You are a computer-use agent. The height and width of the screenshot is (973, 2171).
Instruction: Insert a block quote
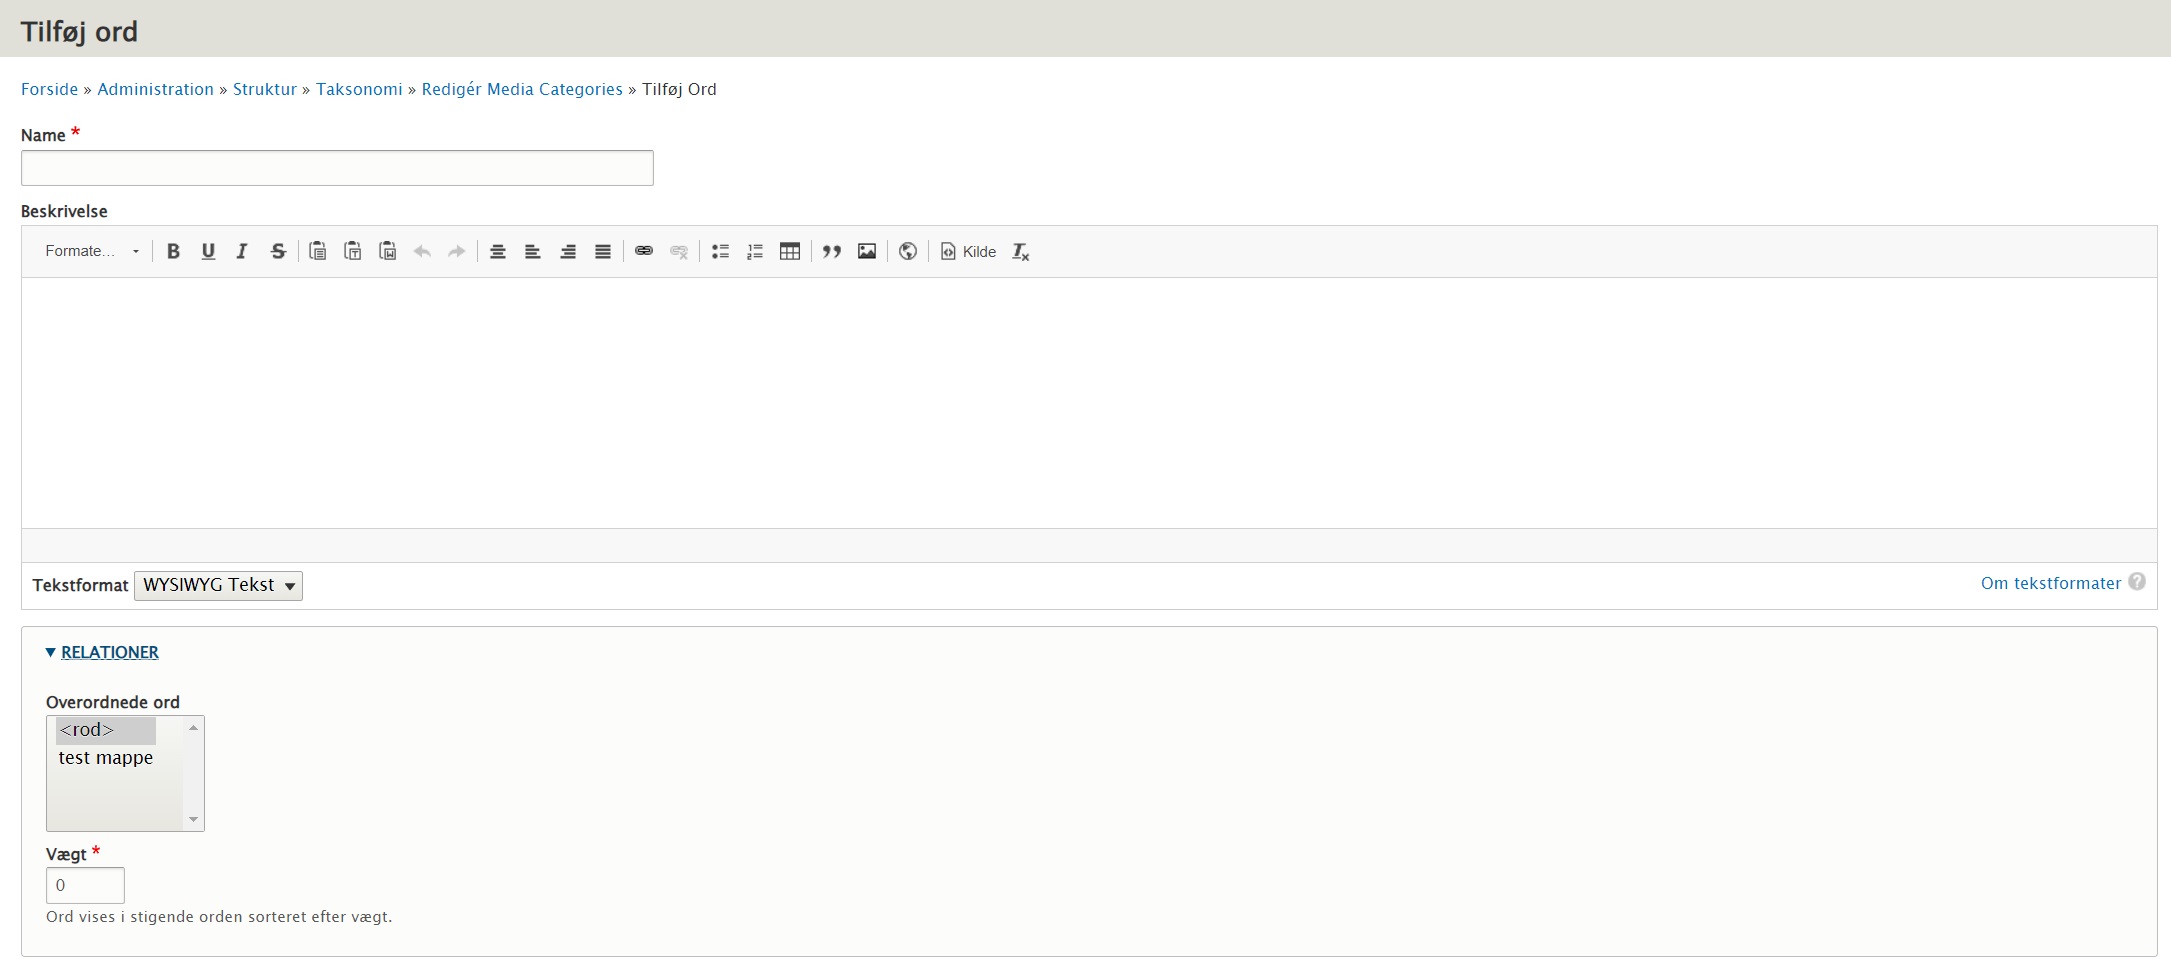[832, 251]
